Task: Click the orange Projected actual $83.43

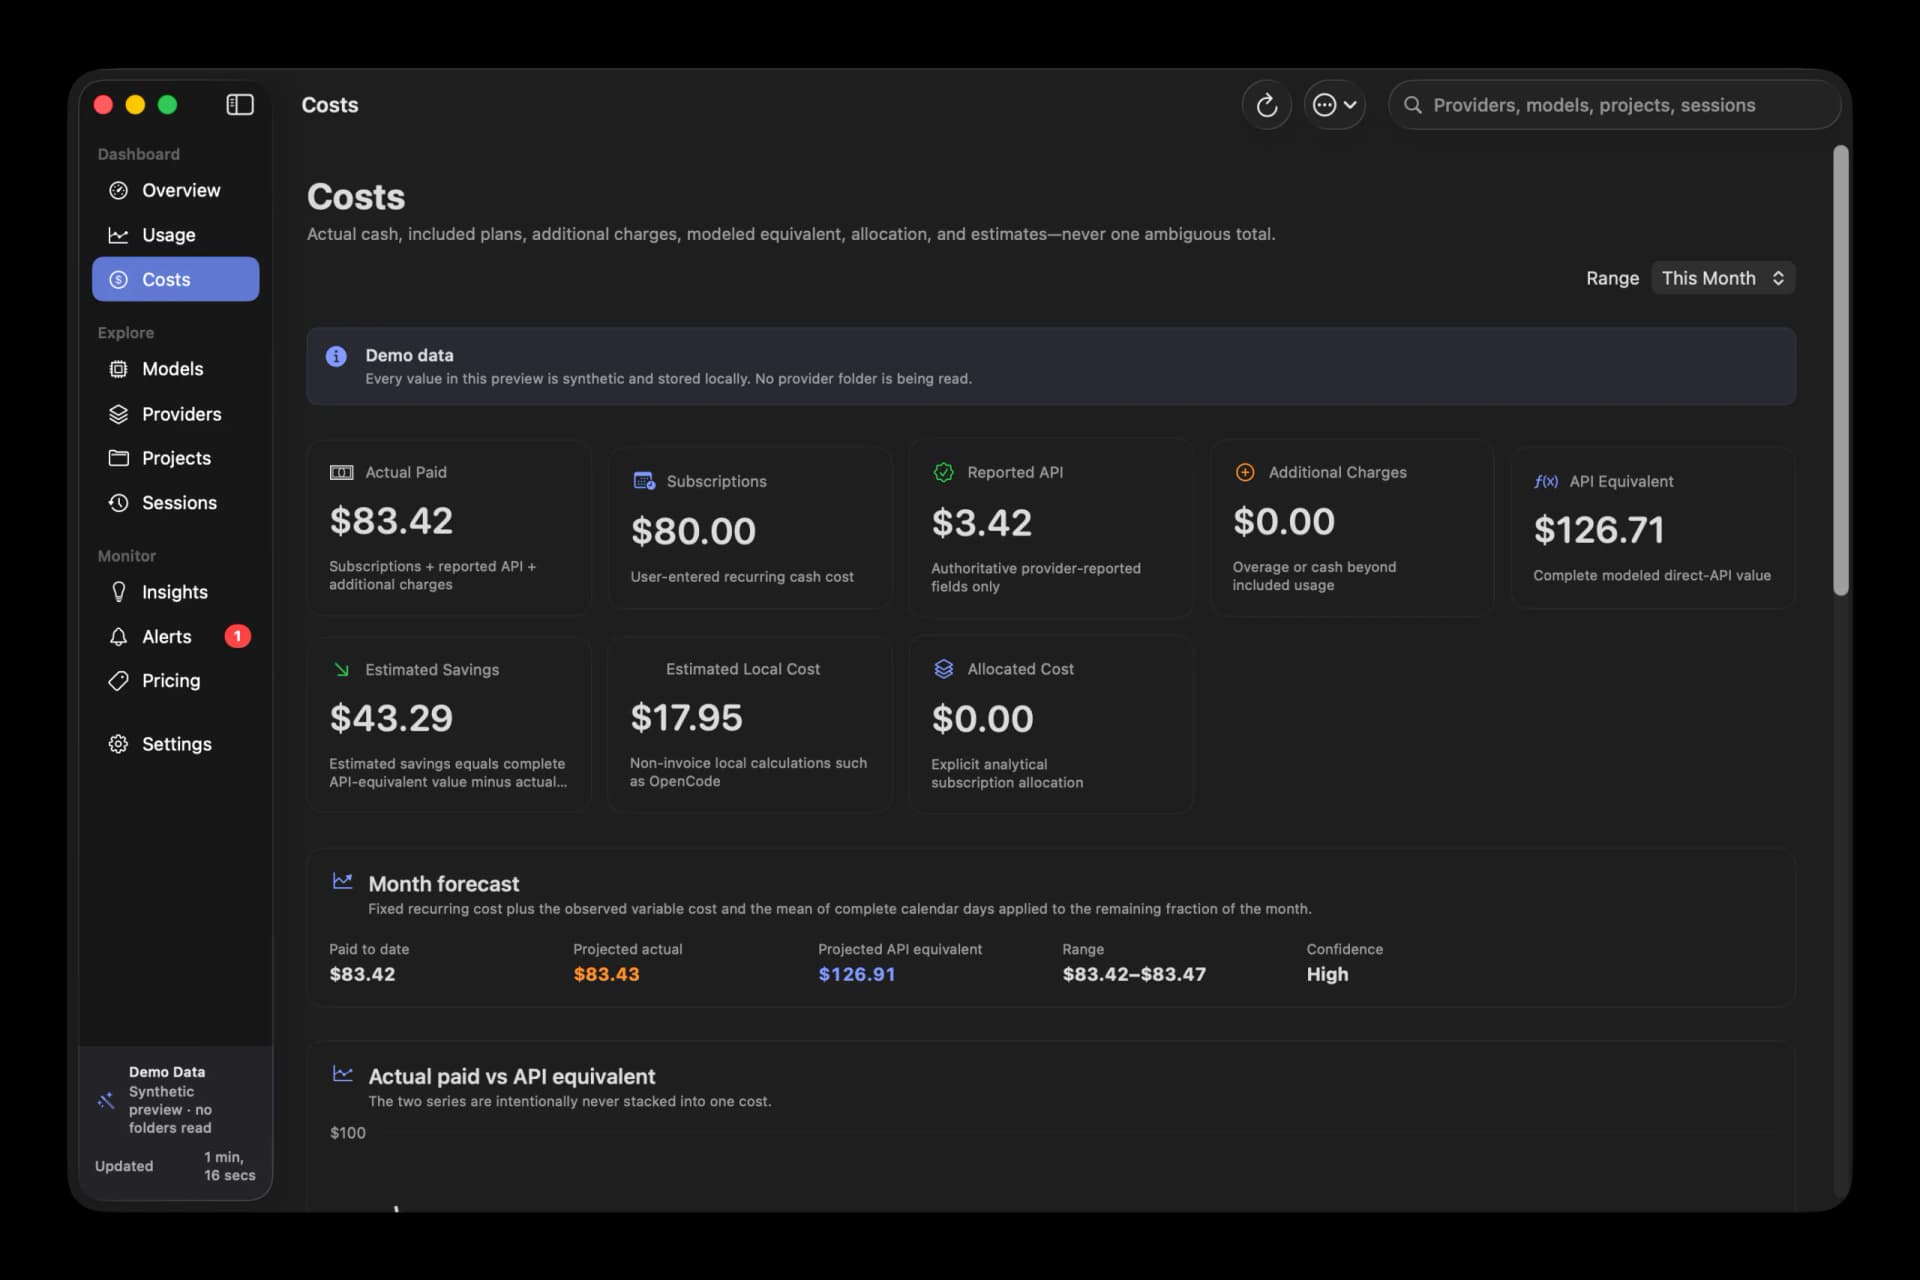Action: pyautogui.click(x=606, y=974)
